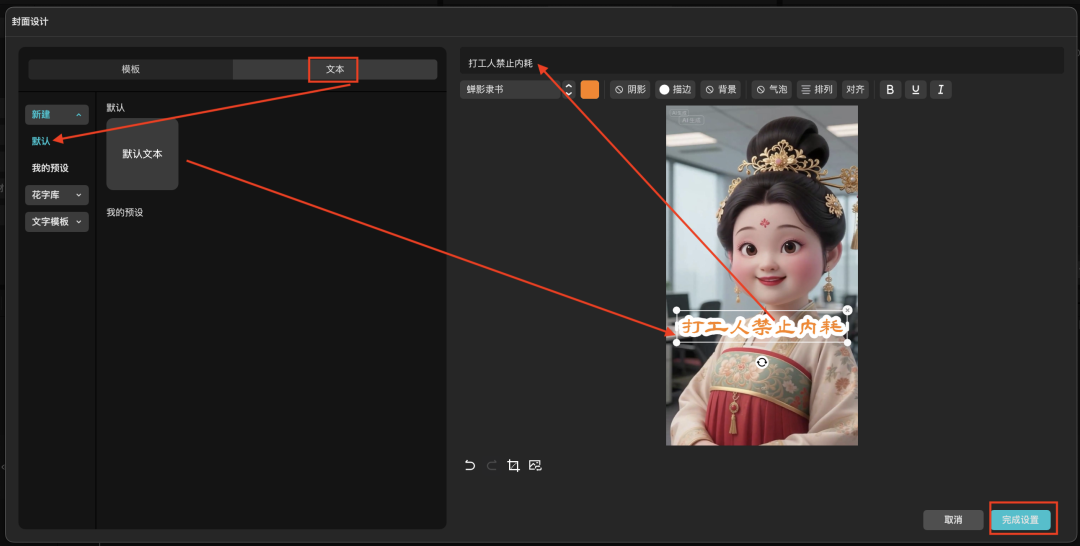Enable the 背景 background option
This screenshot has height=546, width=1080.
coord(720,90)
